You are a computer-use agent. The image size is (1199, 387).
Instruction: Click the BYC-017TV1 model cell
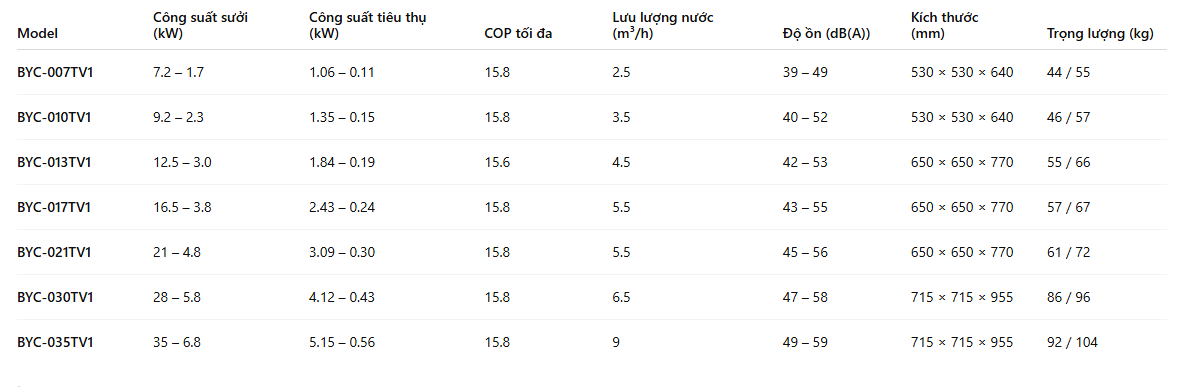tap(55, 207)
